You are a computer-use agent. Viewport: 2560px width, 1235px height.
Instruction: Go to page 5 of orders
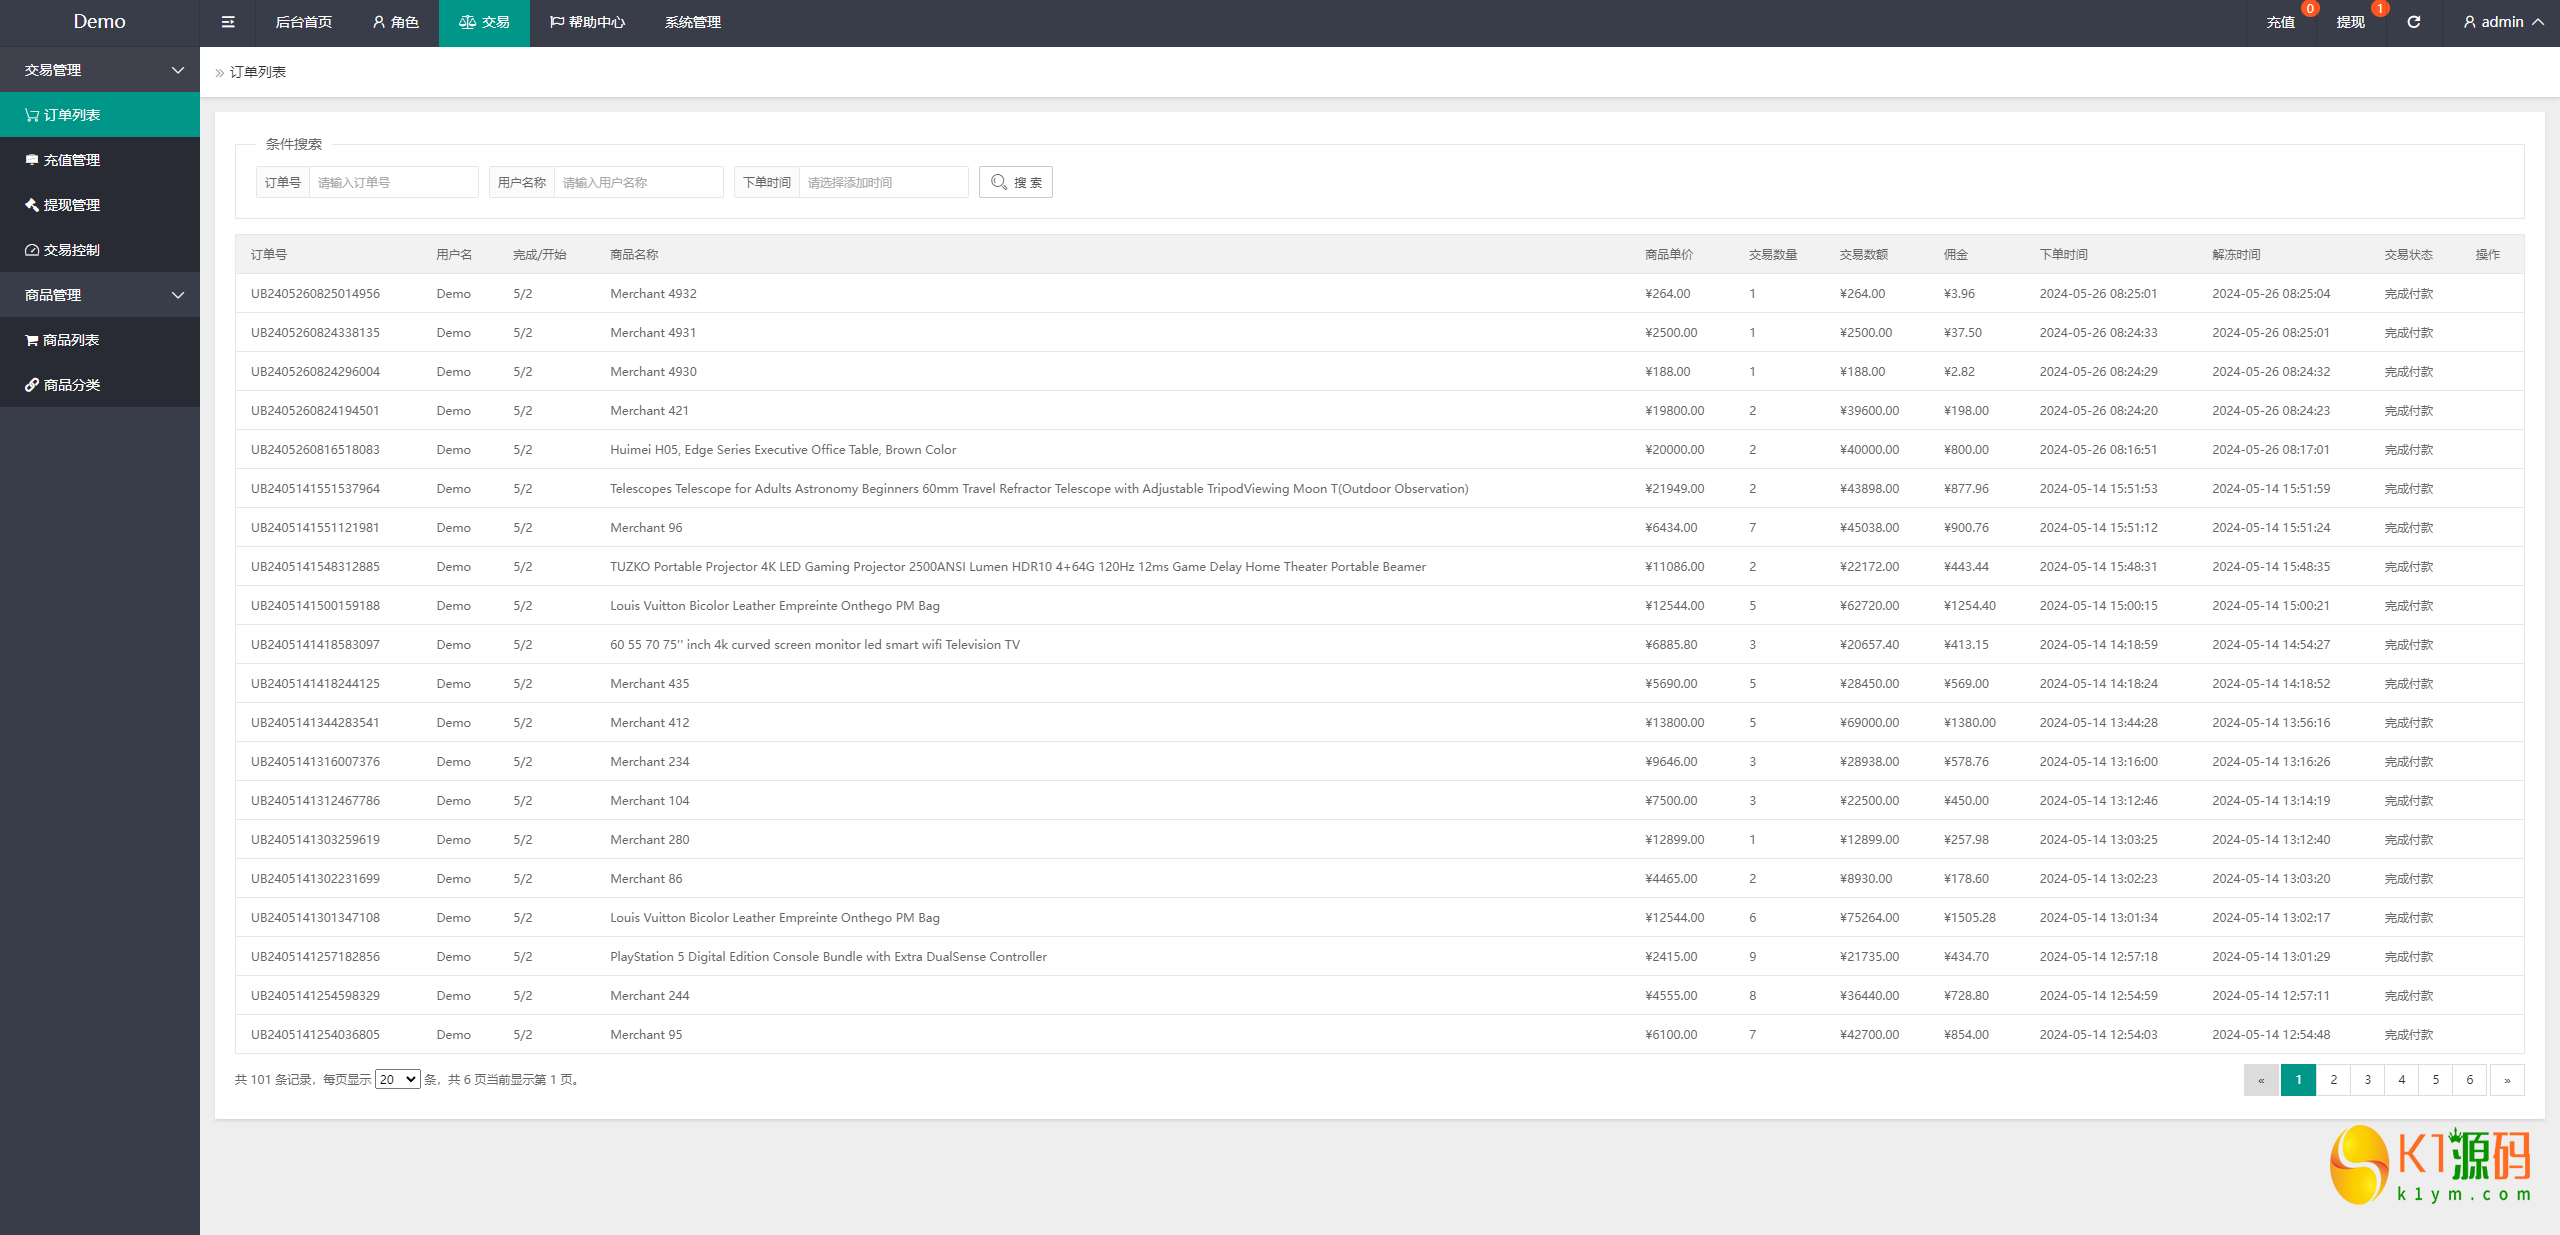coord(2436,1080)
